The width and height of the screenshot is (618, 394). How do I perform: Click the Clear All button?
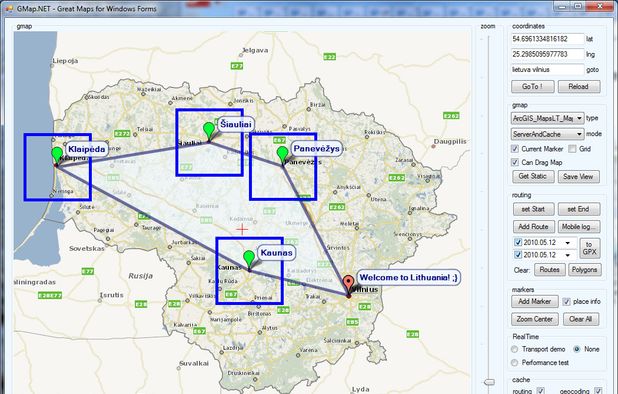coord(581,319)
